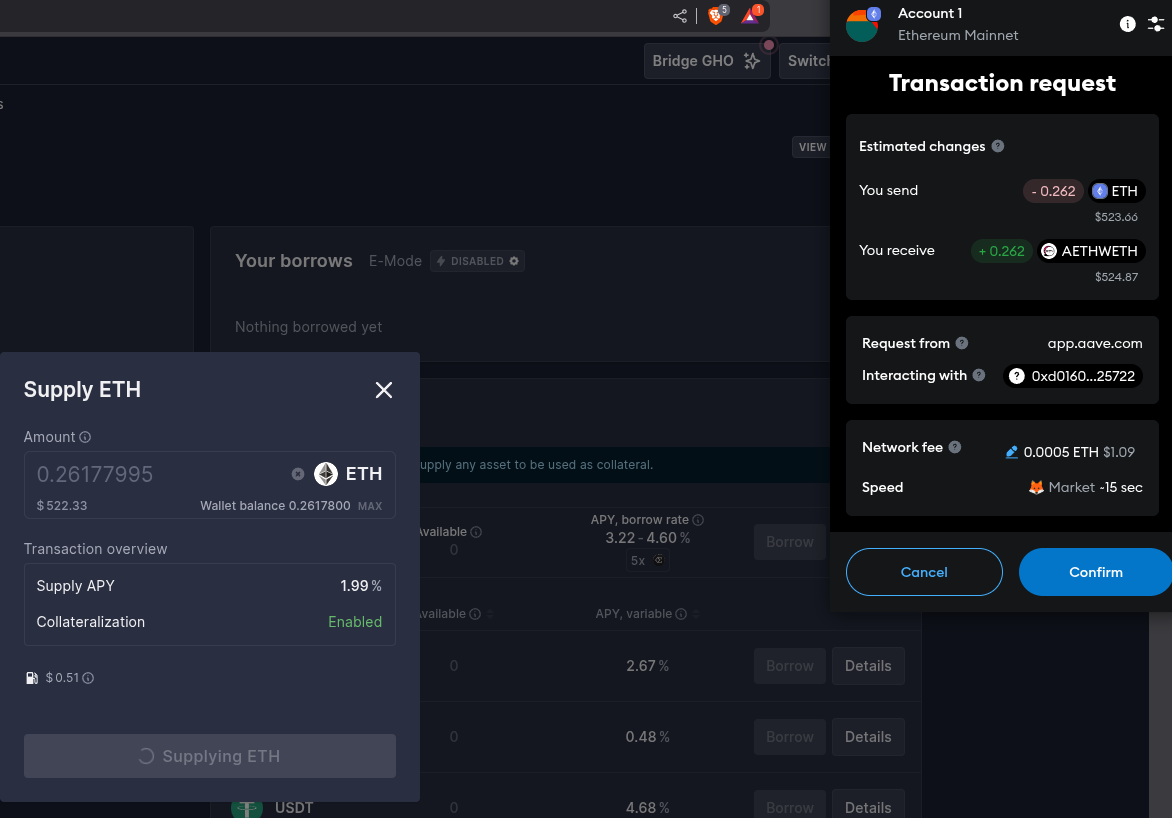This screenshot has width=1172, height=818.
Task: Click the amount input 0.26177995
Action: (x=95, y=474)
